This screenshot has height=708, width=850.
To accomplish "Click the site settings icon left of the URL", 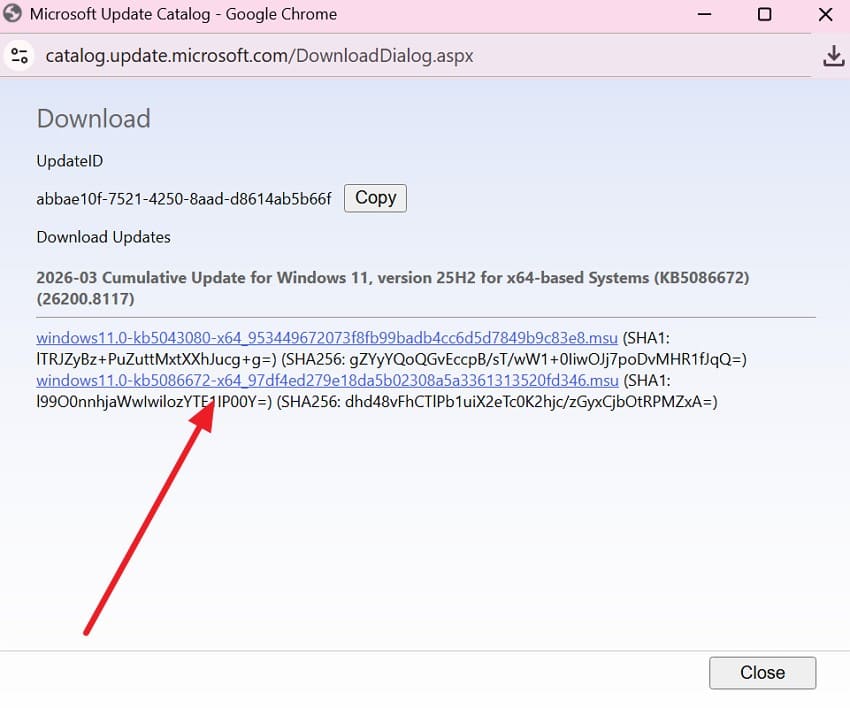I will [x=20, y=56].
